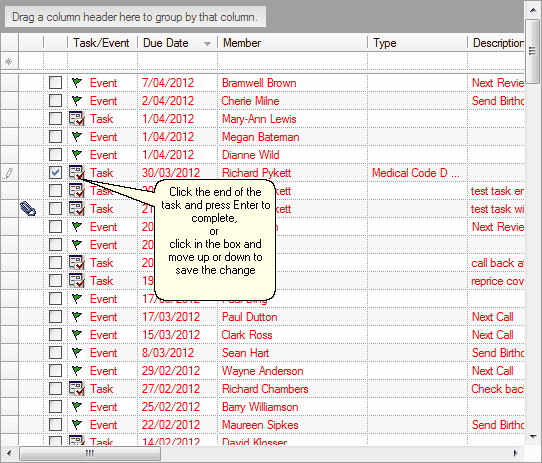Click the horizontal scrollbar right arrow
The image size is (542, 463).
coord(516,453)
